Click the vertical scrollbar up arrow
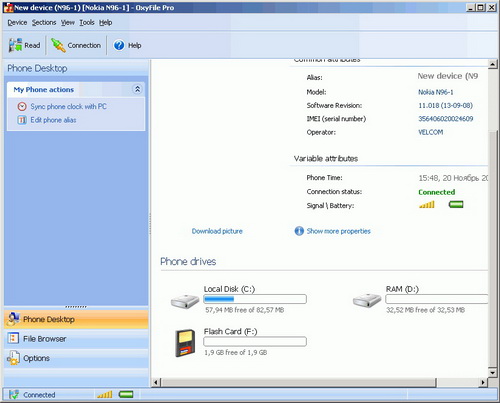The width and height of the screenshot is (500, 403). [493, 64]
